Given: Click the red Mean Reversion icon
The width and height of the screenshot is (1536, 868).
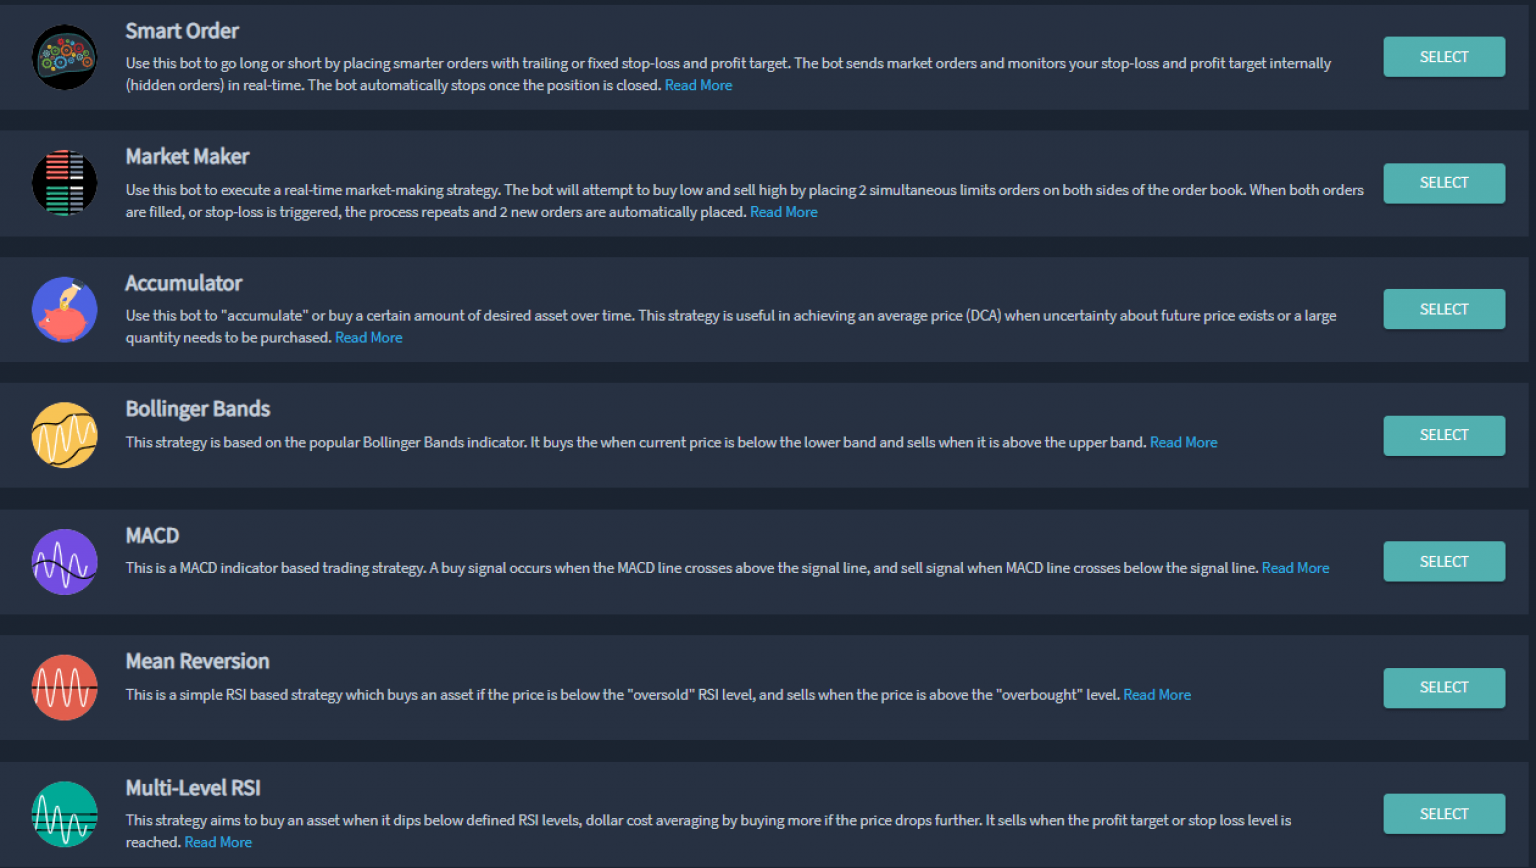Looking at the screenshot, I should tap(64, 688).
